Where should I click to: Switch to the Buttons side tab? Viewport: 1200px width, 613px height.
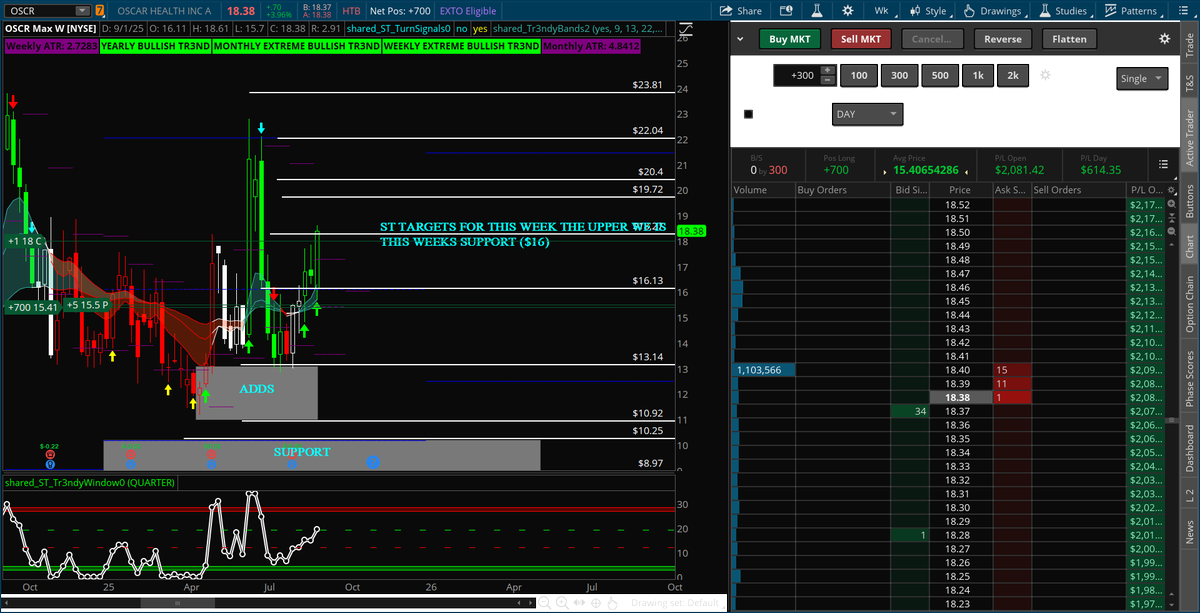[x=1190, y=200]
